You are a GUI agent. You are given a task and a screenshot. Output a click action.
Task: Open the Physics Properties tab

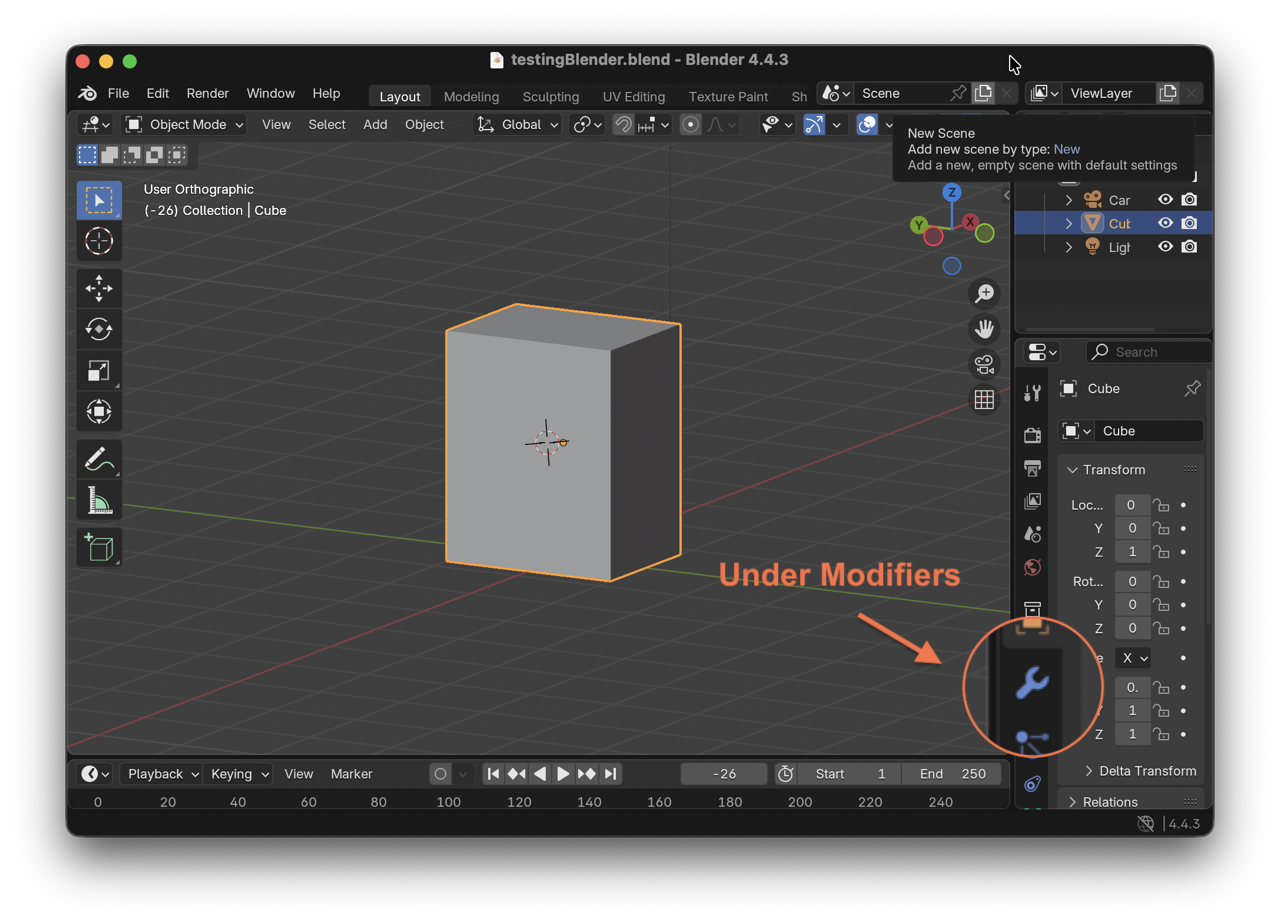point(1032,783)
